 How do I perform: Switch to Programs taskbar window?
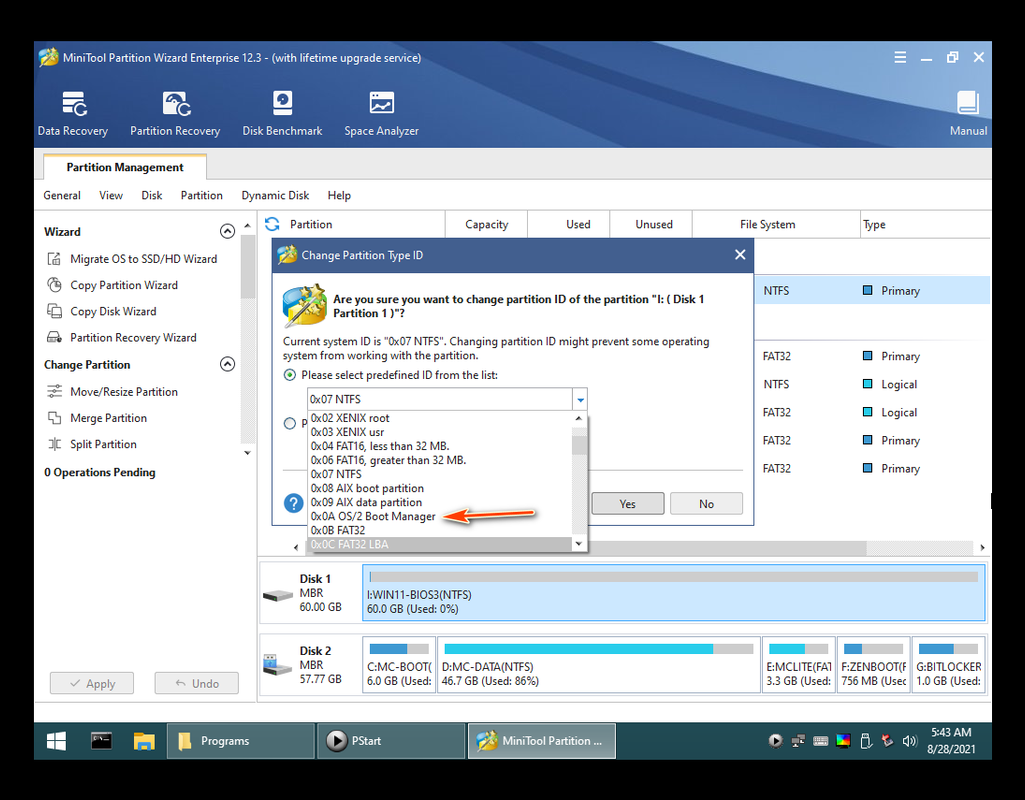(x=241, y=741)
